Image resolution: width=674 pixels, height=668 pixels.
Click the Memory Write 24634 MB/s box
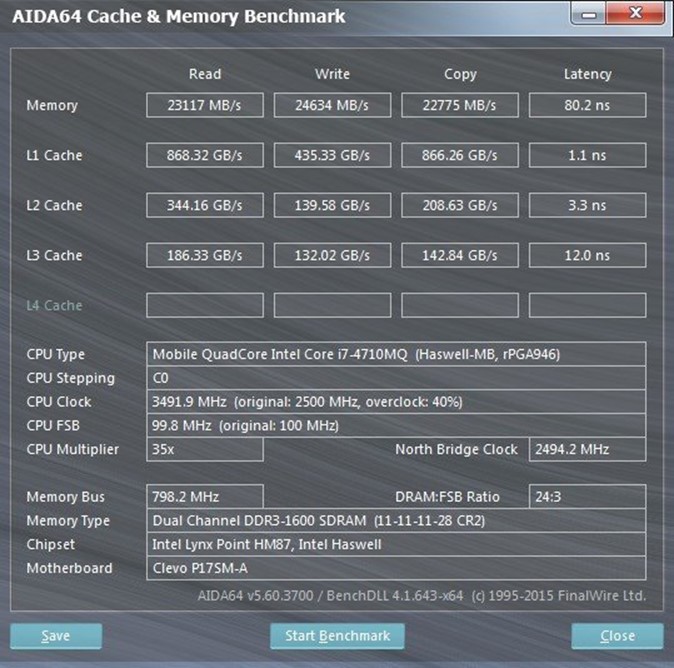click(x=332, y=105)
